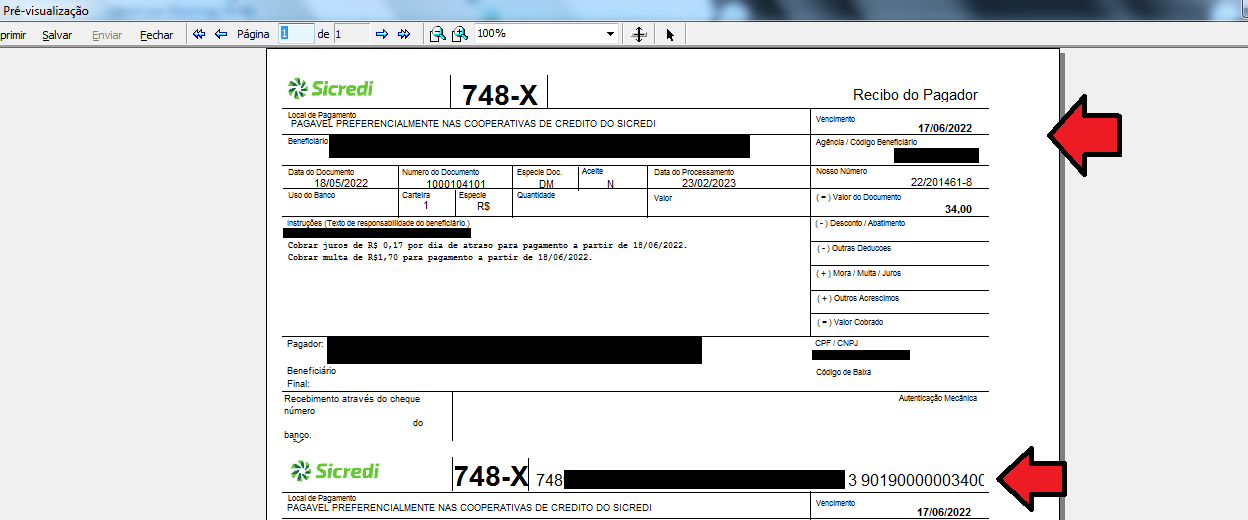Click the 'Cobrar multa' instruction line
The height and width of the screenshot is (520, 1248).
(x=440, y=257)
